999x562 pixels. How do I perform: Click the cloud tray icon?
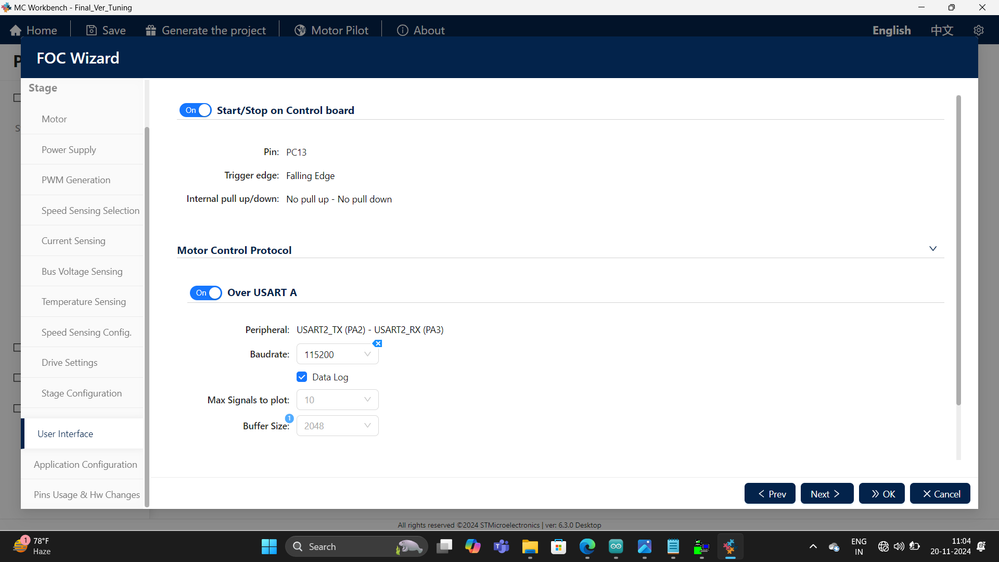(834, 547)
